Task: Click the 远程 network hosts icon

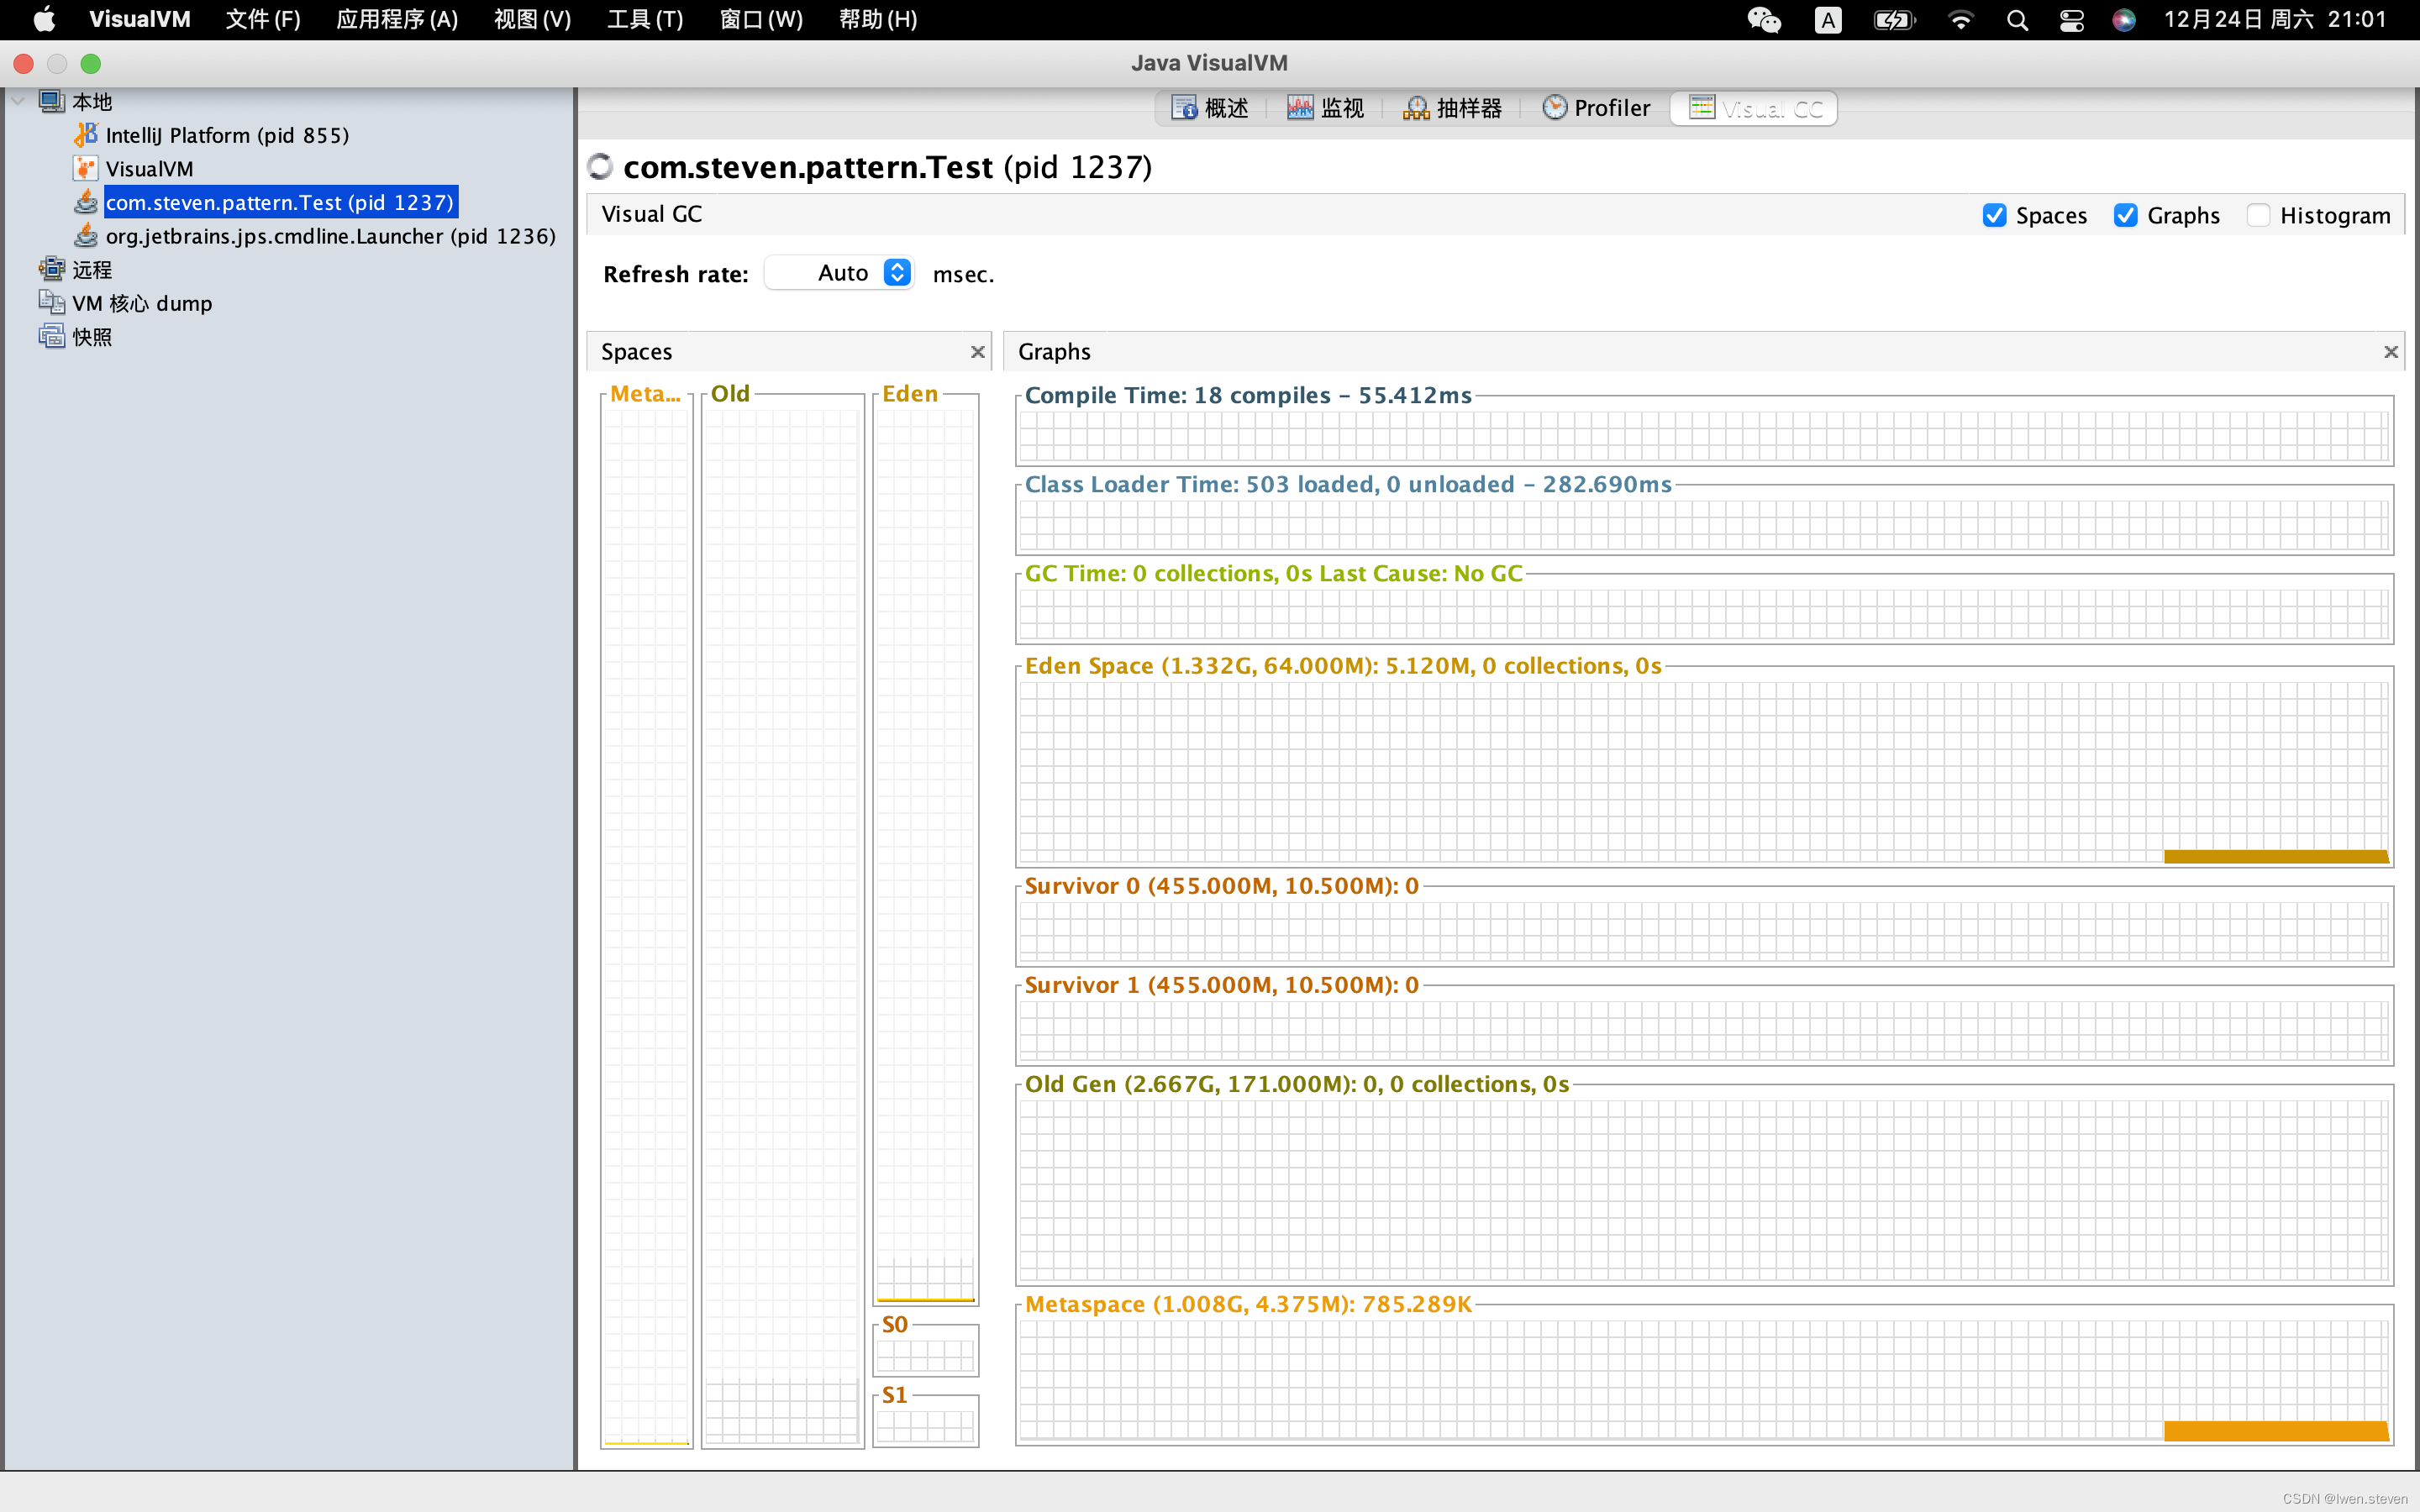Action: (52, 269)
